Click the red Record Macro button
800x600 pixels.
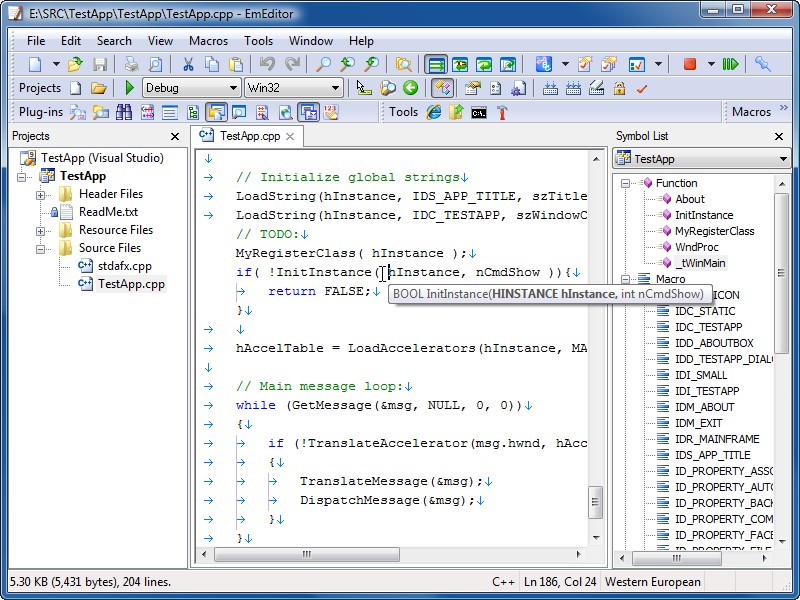690,64
